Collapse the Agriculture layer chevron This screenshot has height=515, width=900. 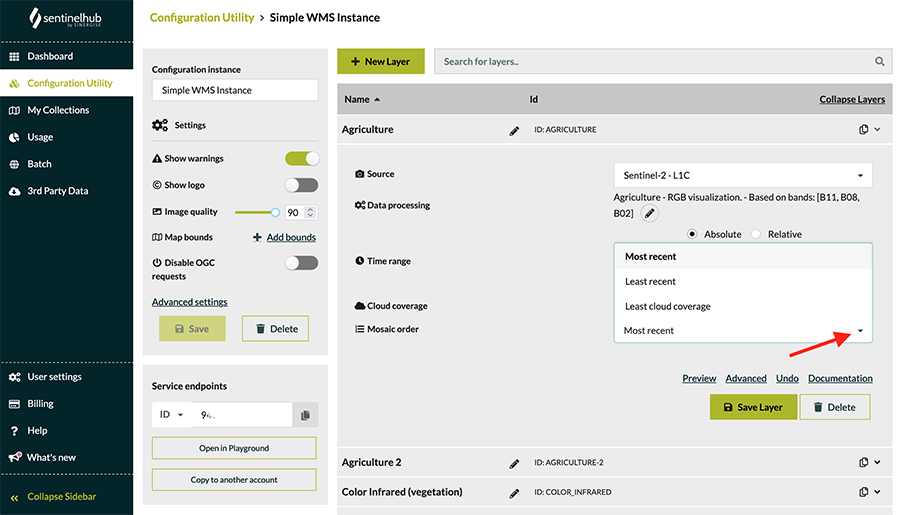coord(878,130)
